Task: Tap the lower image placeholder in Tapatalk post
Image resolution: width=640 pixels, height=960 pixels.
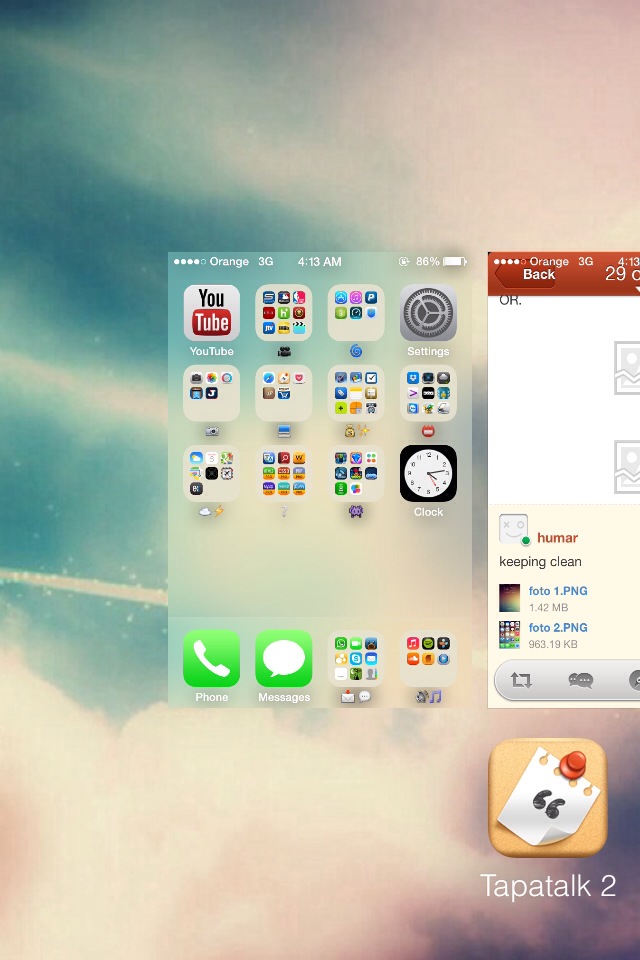Action: 627,467
